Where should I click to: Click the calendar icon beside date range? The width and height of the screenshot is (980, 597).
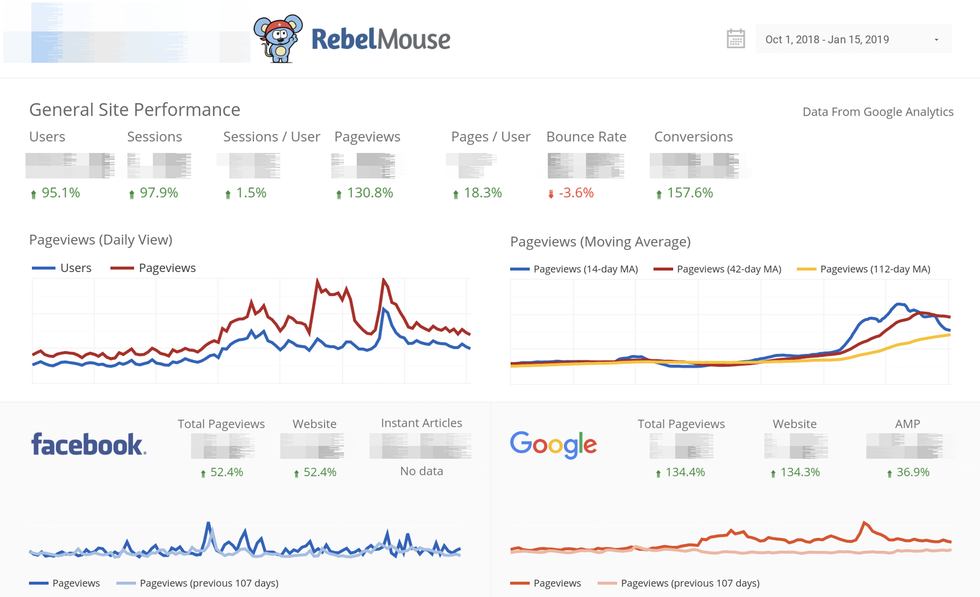[736, 39]
